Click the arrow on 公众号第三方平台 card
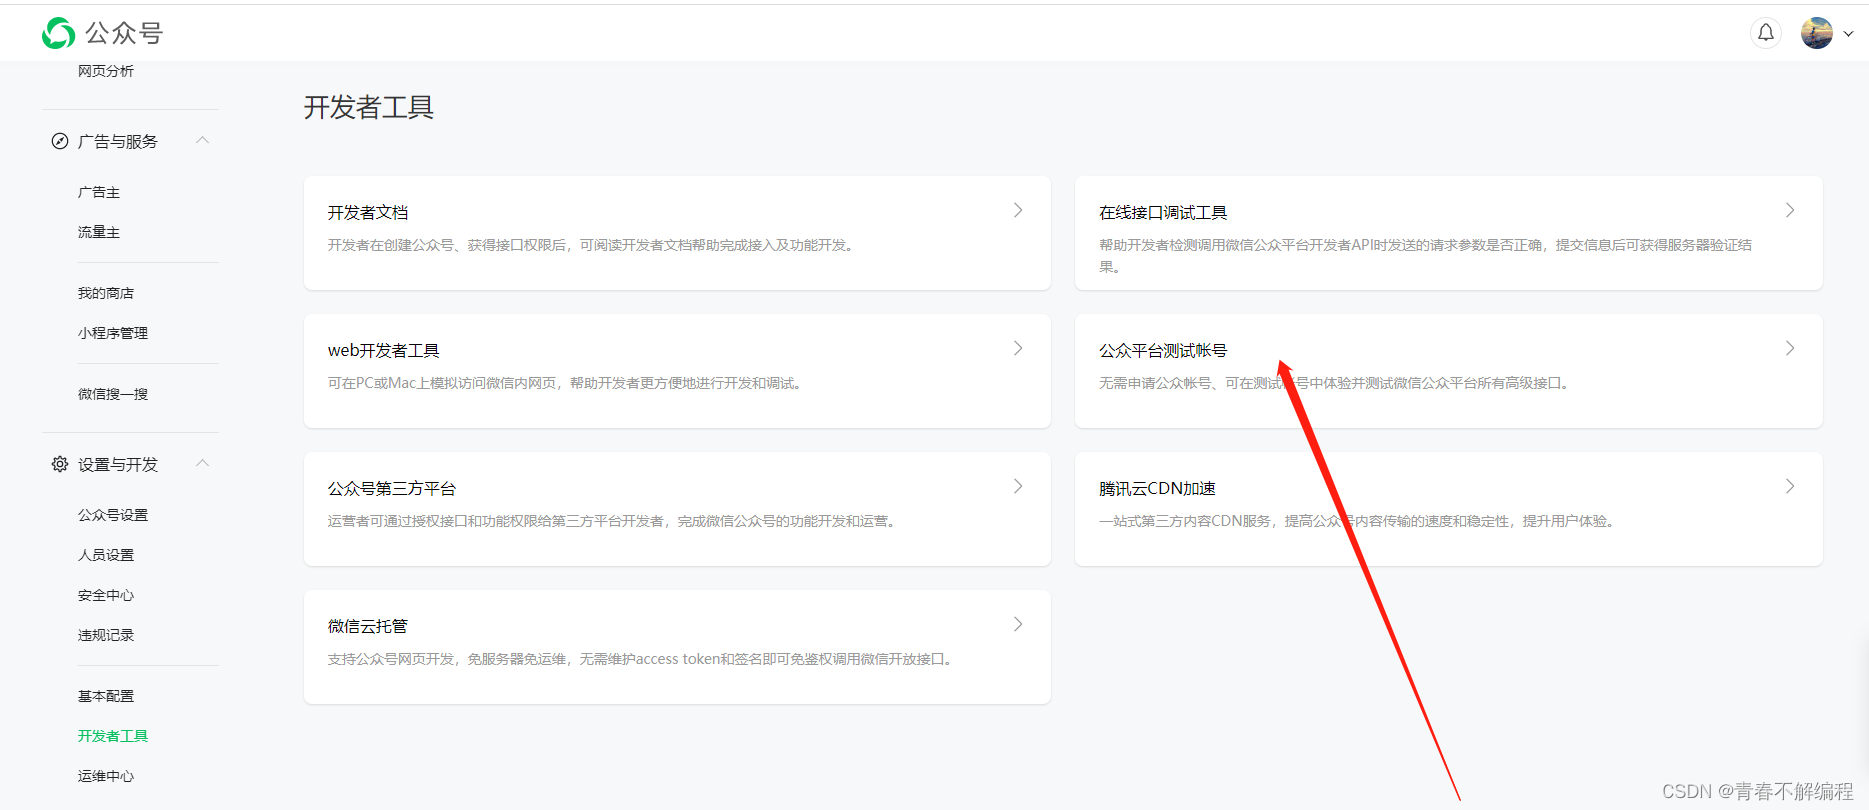Viewport: 1869px width, 810px height. pos(1018,486)
